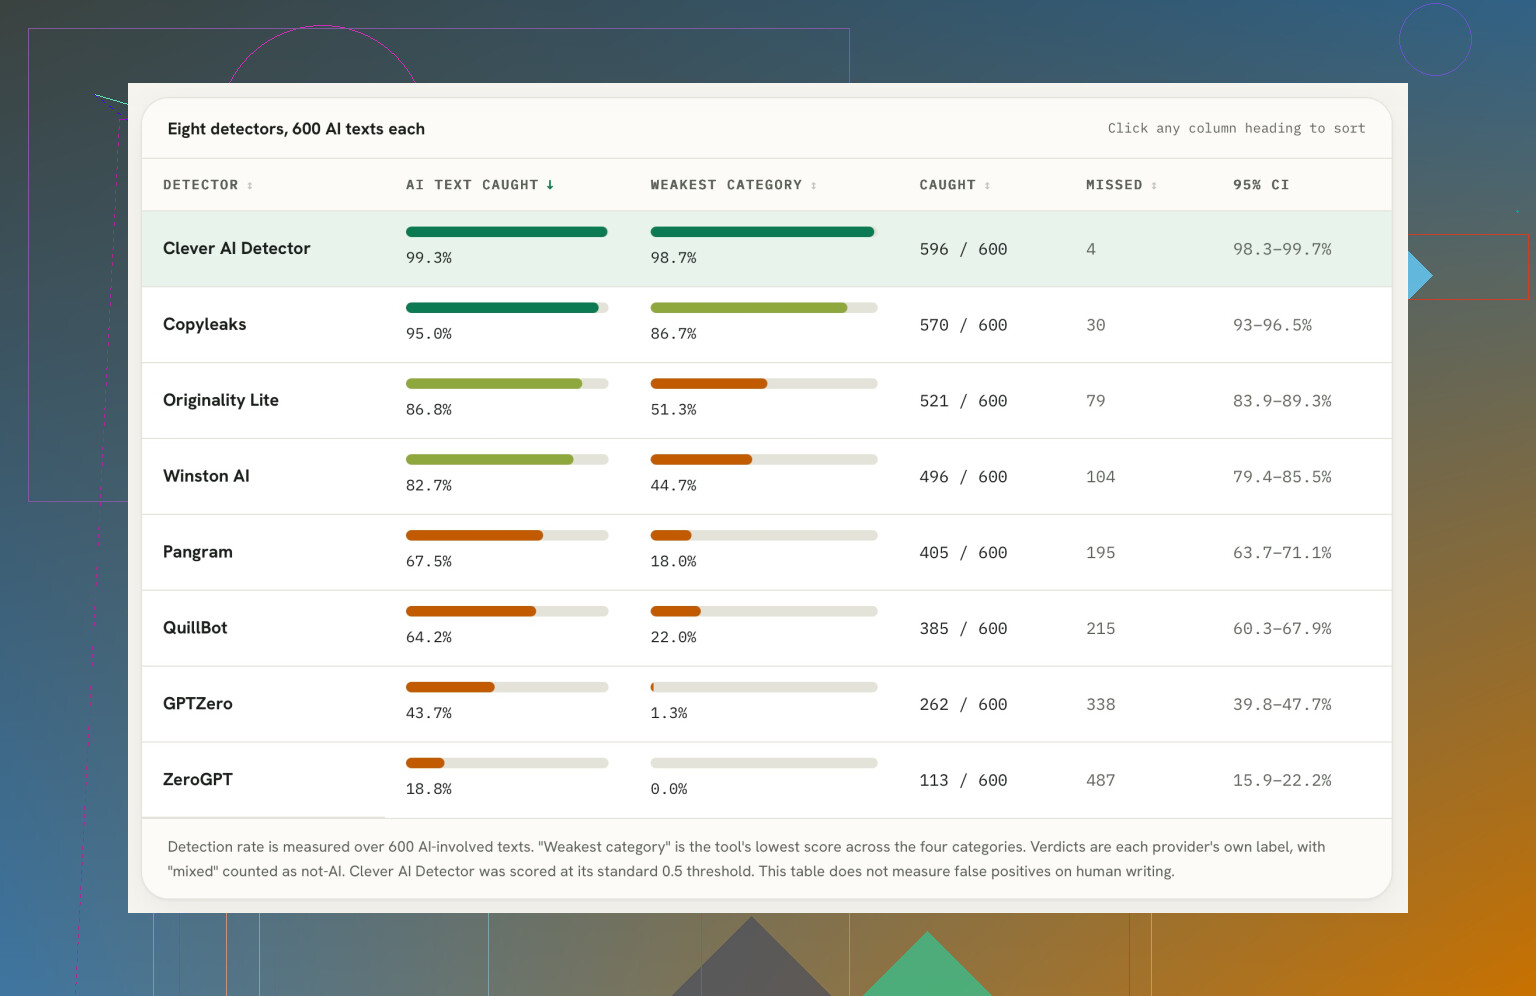Screen dimensions: 1536x996
Task: Click GPTZero's 43.7% detection bar
Action: point(450,687)
